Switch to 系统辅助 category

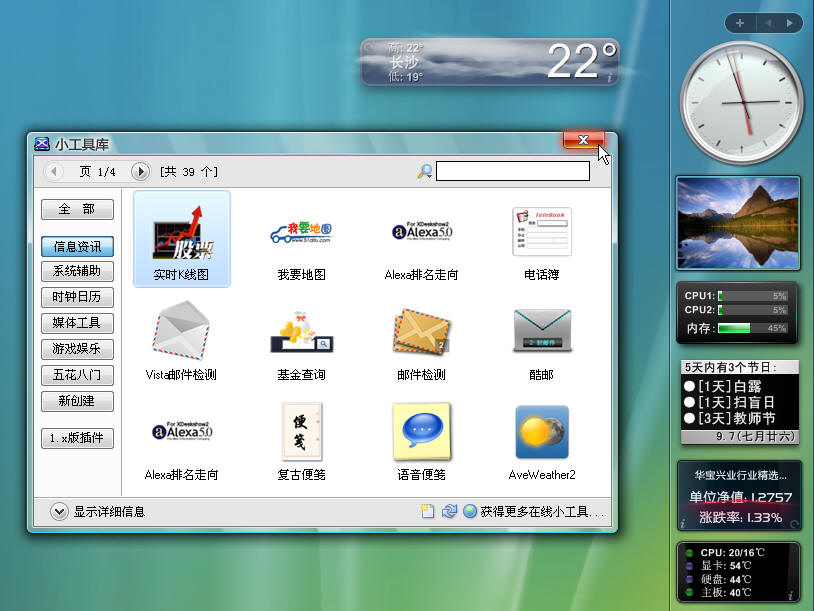point(77,271)
